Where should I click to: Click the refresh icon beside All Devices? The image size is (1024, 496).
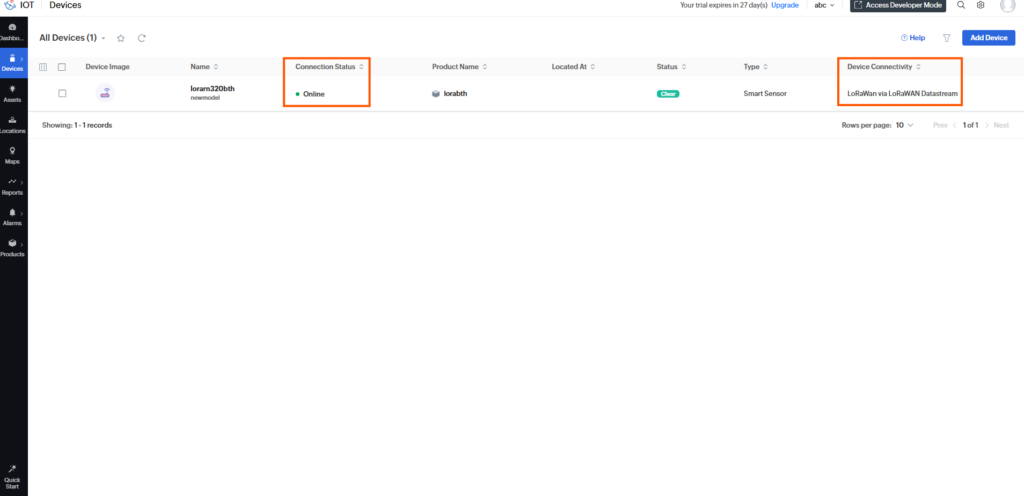[142, 38]
